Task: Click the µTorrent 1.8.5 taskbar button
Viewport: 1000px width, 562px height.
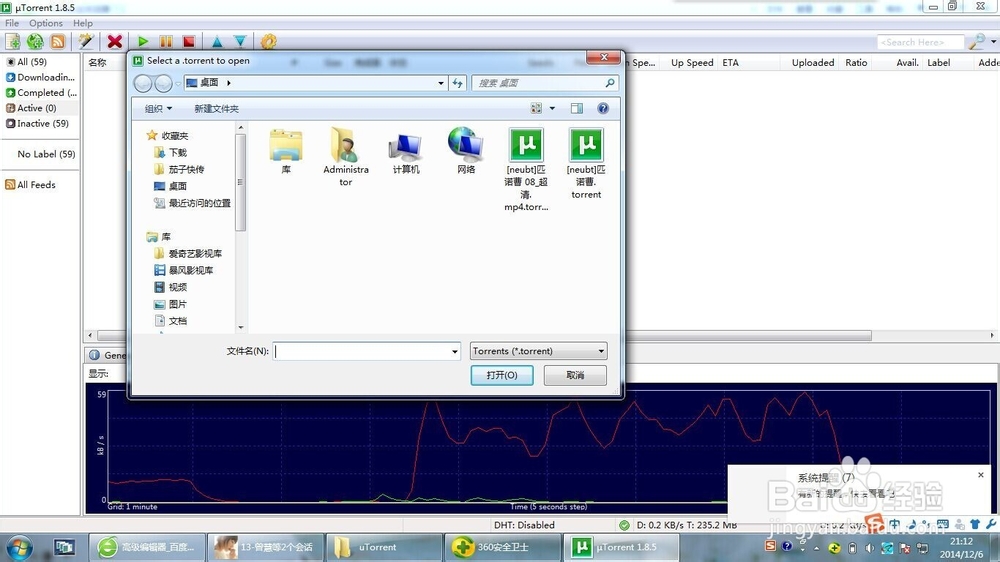Action: 622,547
